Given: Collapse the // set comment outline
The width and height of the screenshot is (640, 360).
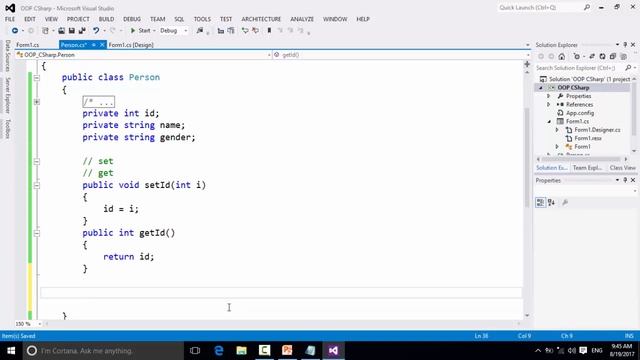Looking at the screenshot, I should click(x=37, y=161).
